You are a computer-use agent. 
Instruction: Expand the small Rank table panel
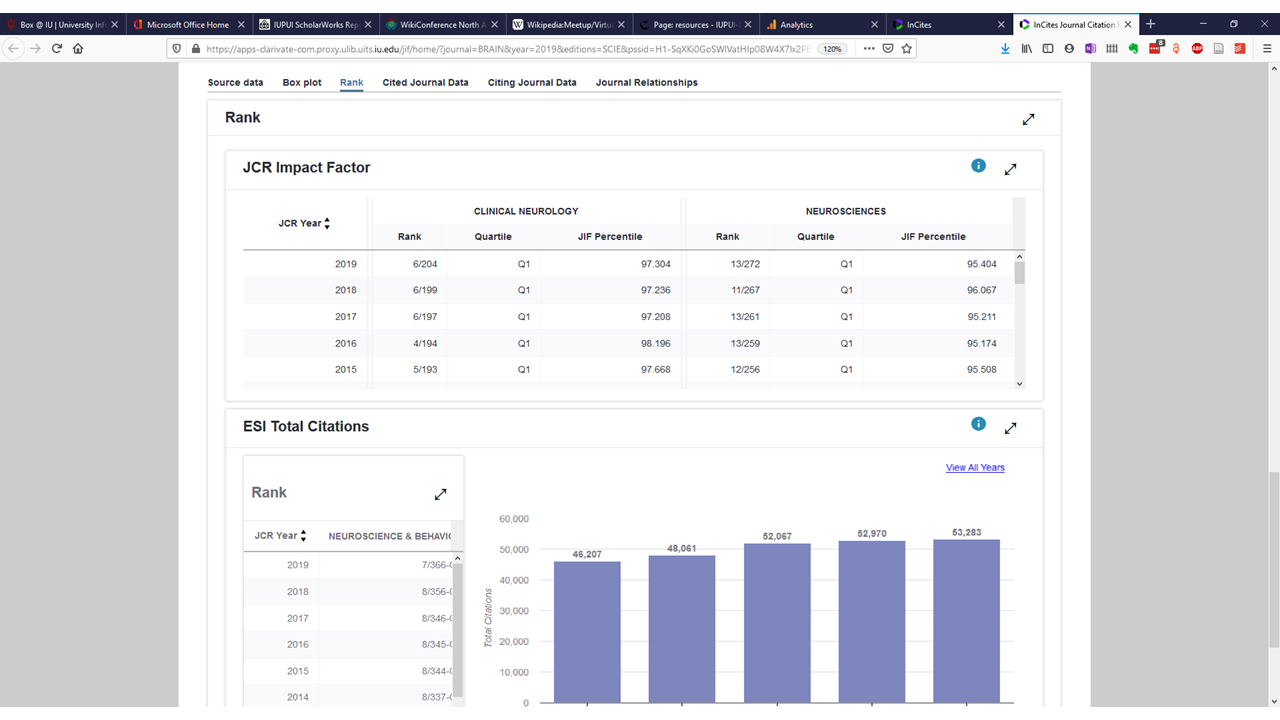(440, 494)
